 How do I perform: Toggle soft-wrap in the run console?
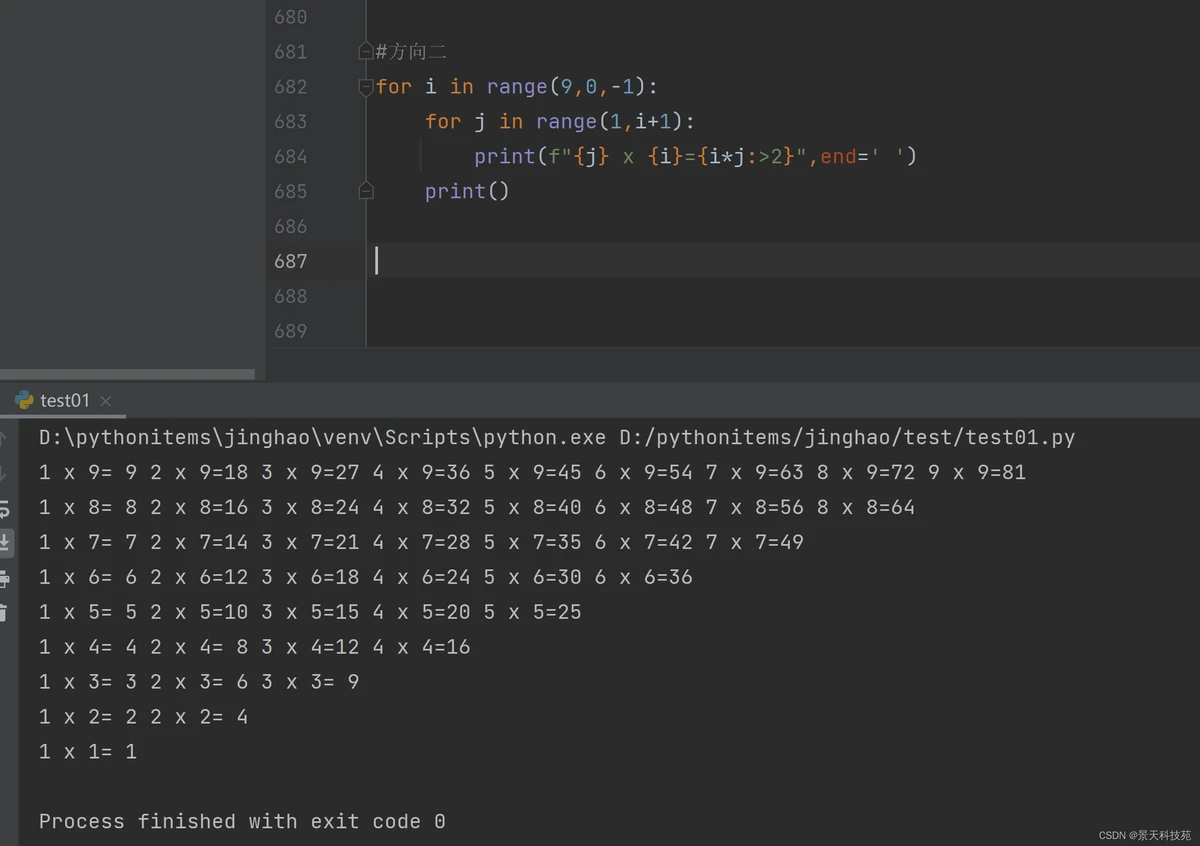(x=4, y=508)
